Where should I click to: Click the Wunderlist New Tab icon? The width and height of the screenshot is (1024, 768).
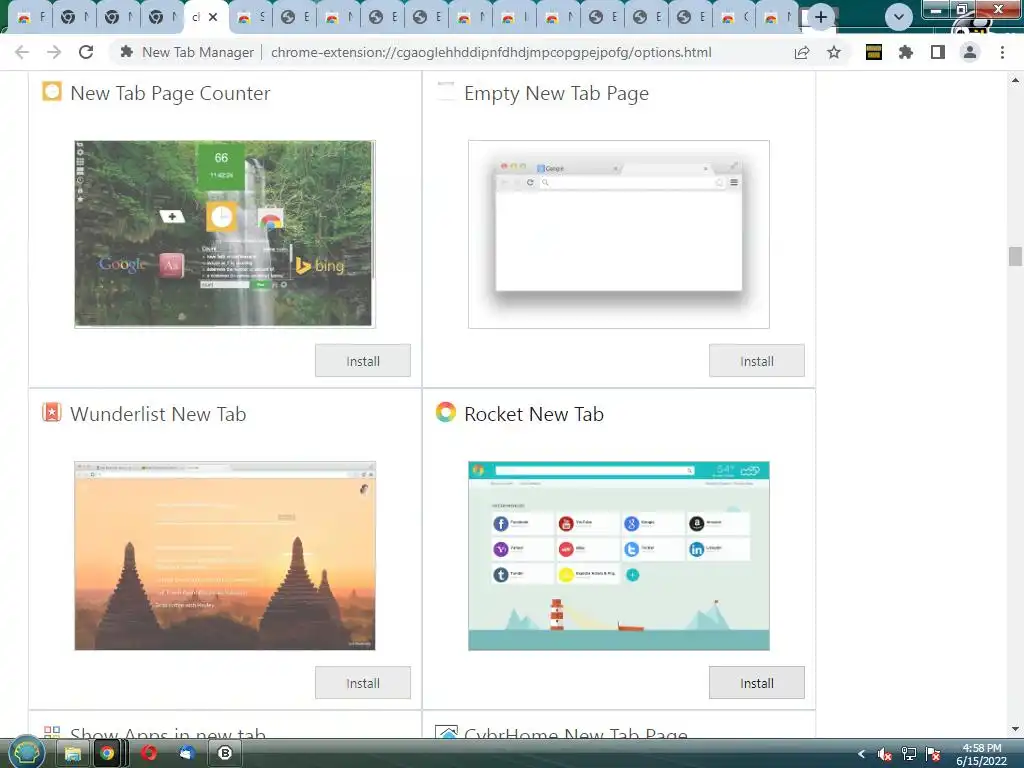[x=52, y=412]
